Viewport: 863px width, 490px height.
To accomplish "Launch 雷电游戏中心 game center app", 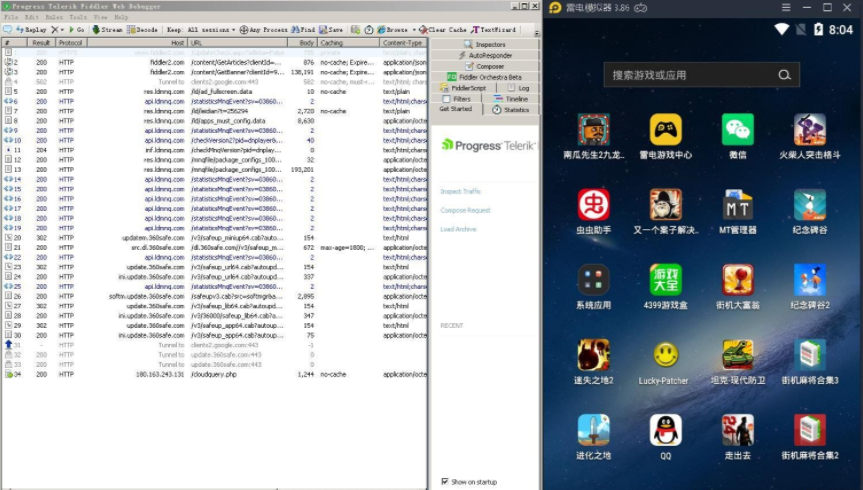I will pos(665,135).
